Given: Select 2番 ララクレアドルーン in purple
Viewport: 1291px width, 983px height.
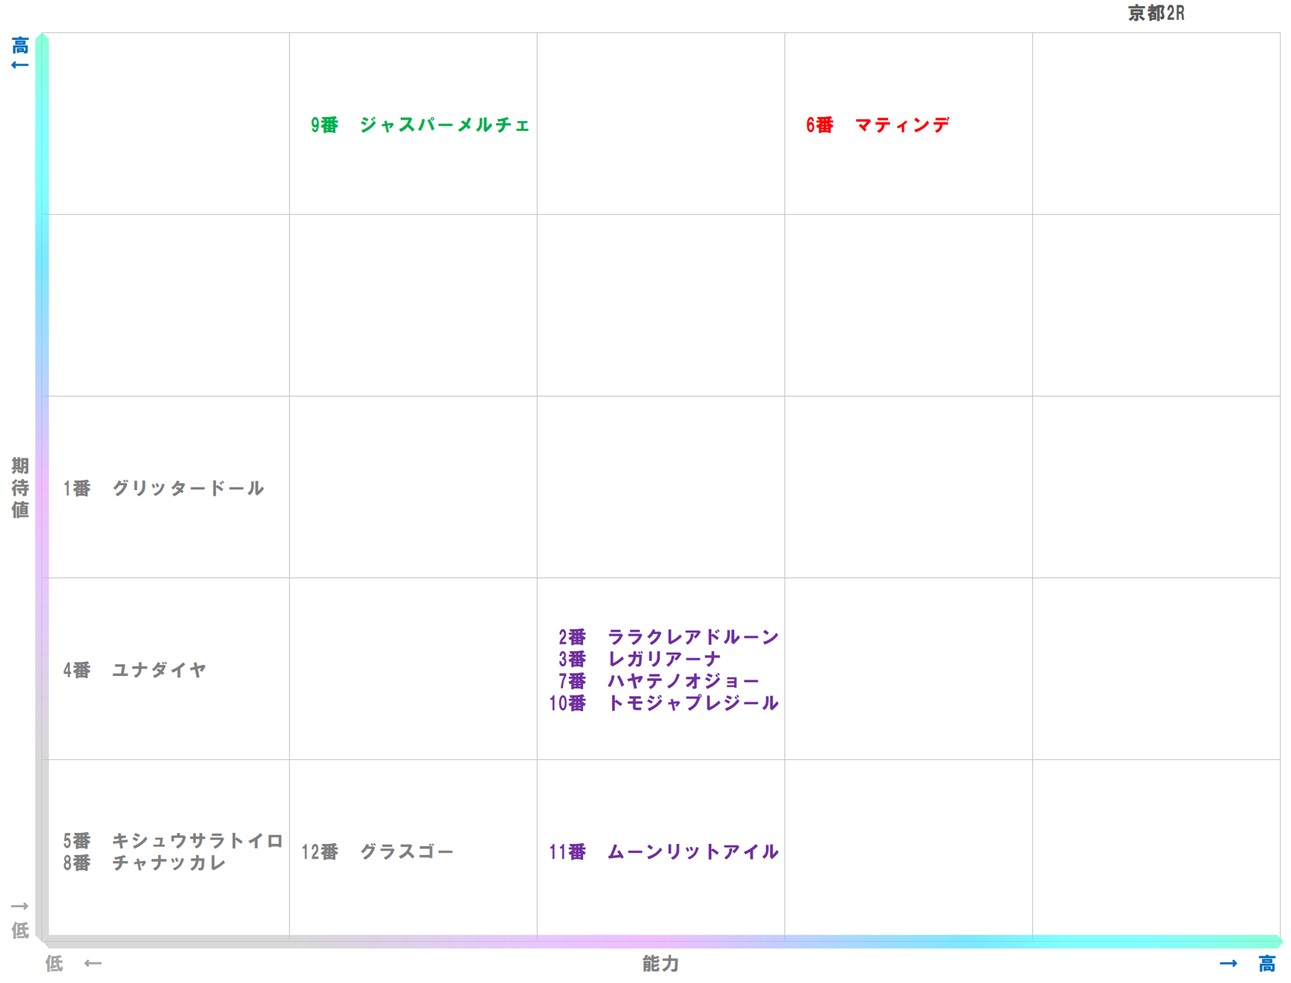Looking at the screenshot, I should 668,637.
